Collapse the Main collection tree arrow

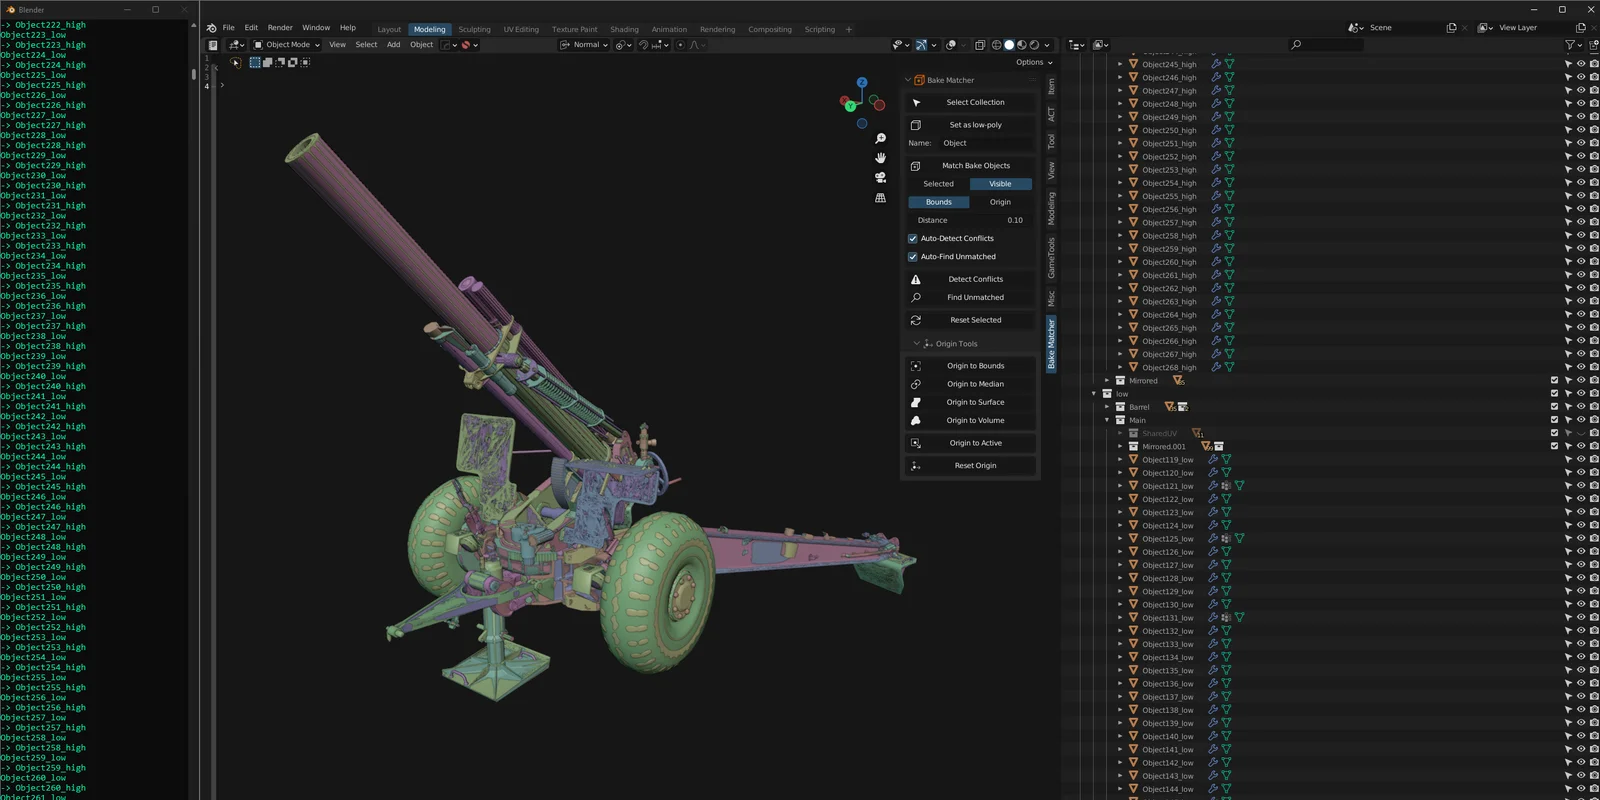point(1107,420)
